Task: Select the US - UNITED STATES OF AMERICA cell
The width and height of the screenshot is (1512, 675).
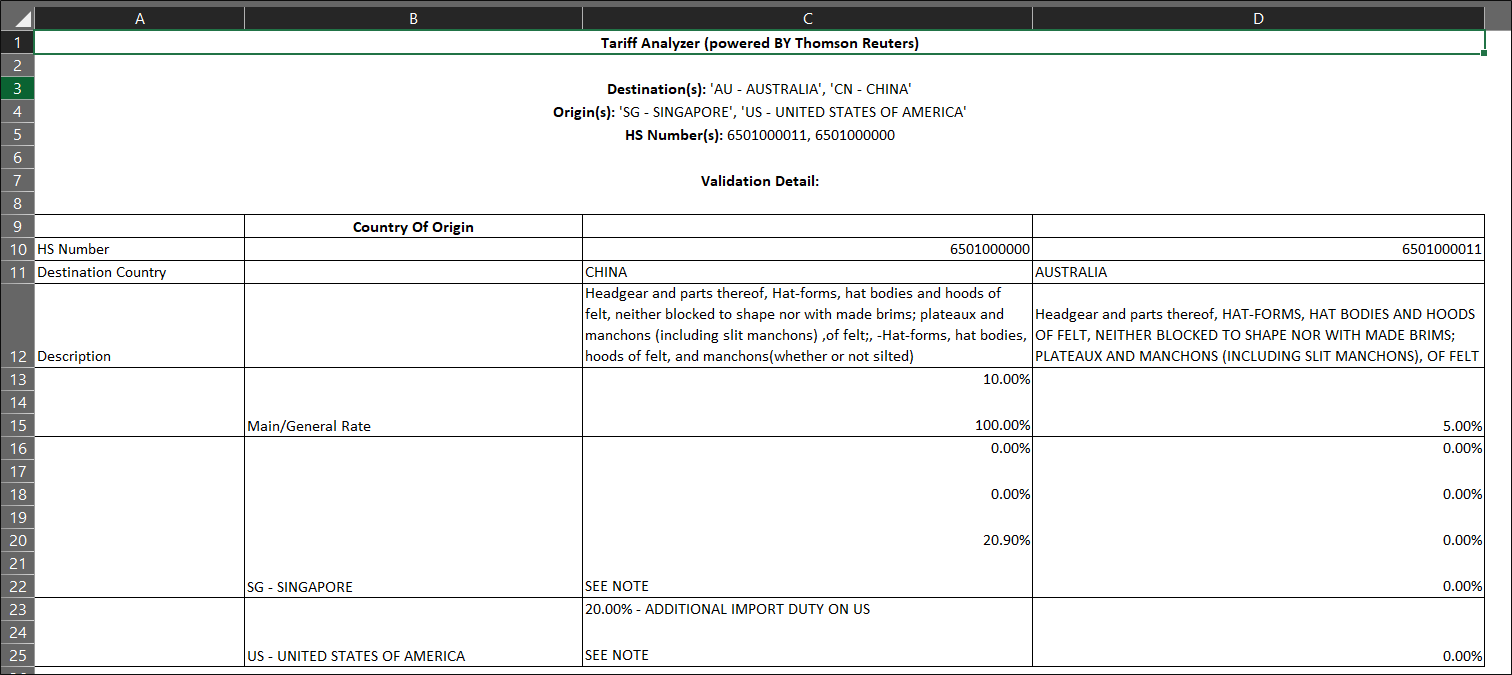Action: 413,656
